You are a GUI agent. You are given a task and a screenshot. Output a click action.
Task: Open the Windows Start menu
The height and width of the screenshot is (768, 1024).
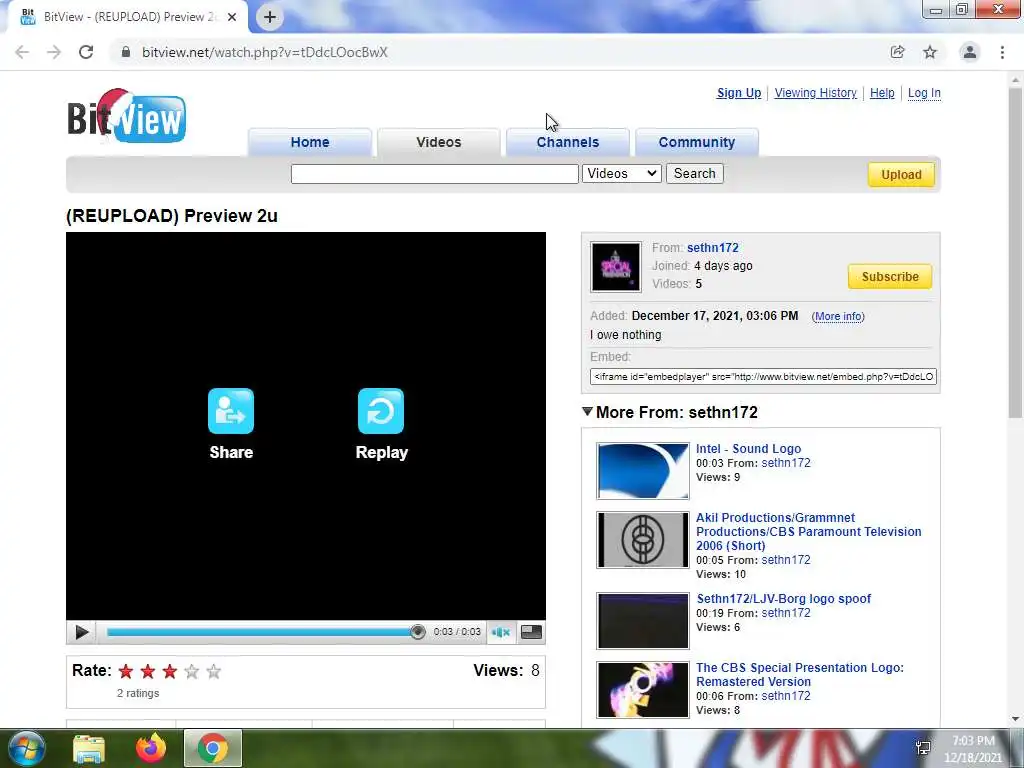[x=27, y=748]
